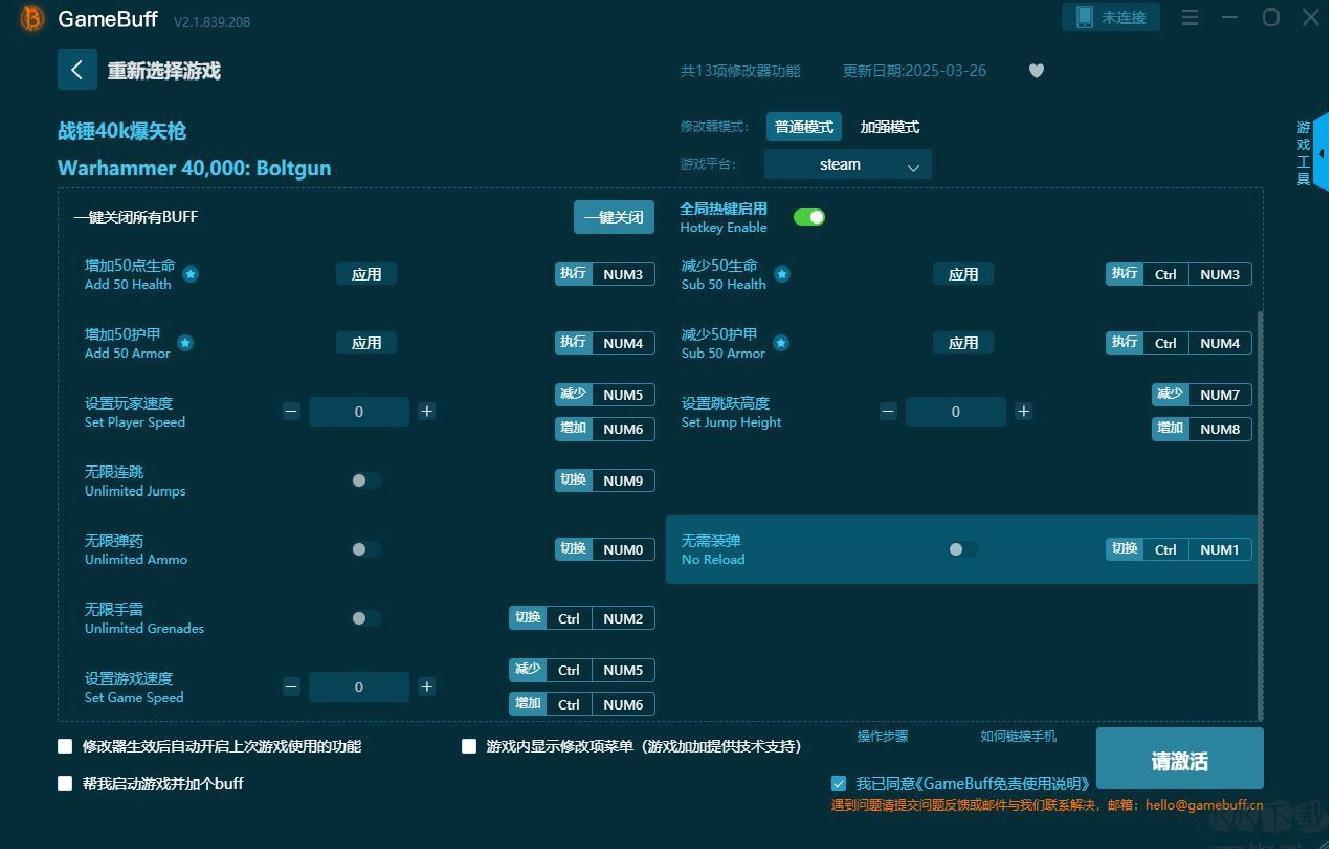The image size is (1329, 849).
Task: Click the vertical scrollbar of cheat list
Action: pos(1260,515)
